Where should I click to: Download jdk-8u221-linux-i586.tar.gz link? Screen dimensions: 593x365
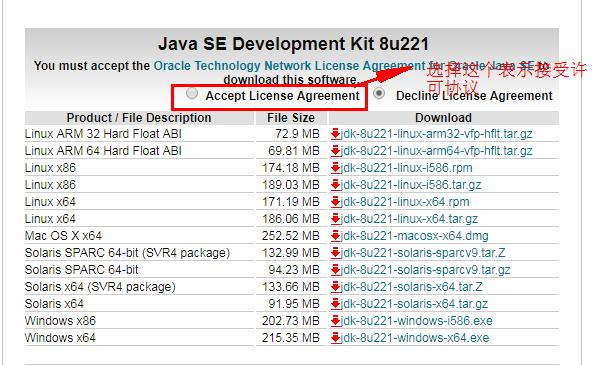411,185
